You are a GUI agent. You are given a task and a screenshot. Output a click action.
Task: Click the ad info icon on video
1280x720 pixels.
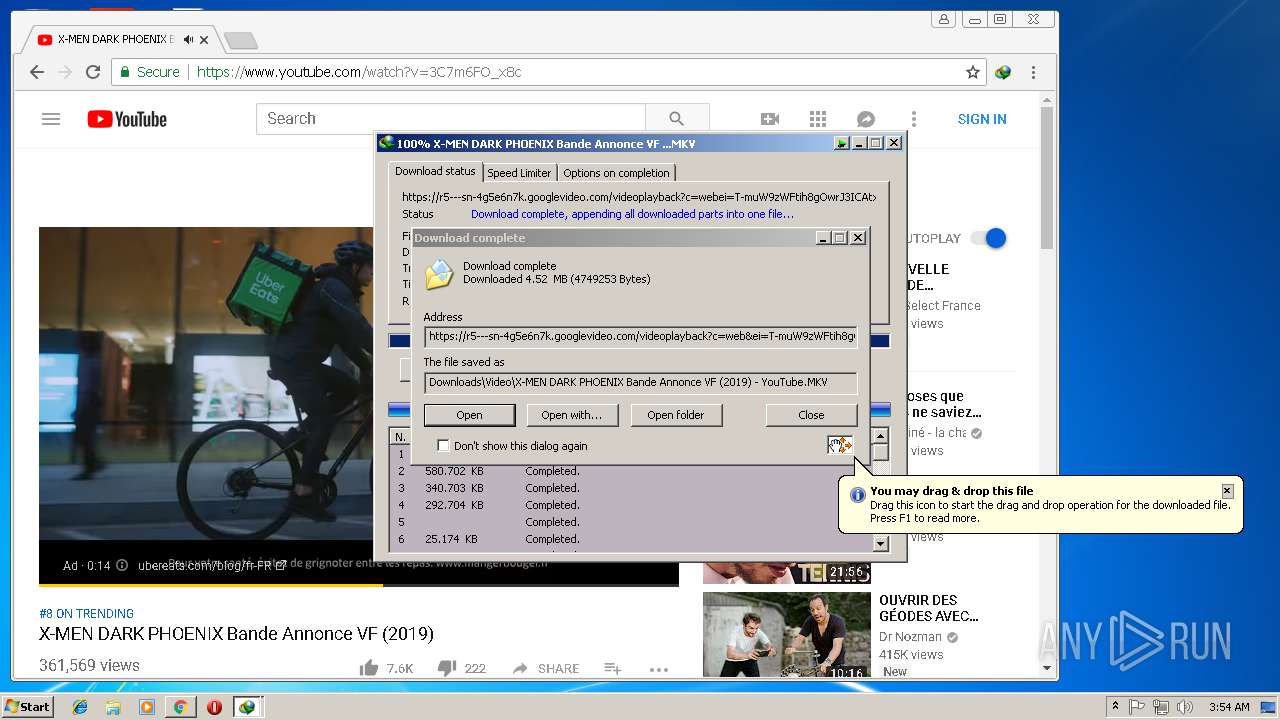point(122,565)
